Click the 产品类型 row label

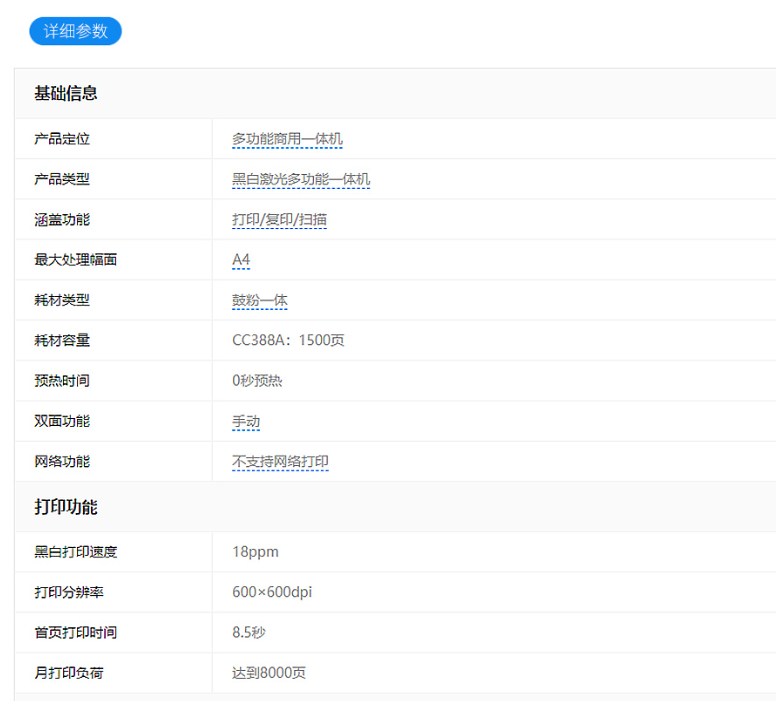point(62,180)
